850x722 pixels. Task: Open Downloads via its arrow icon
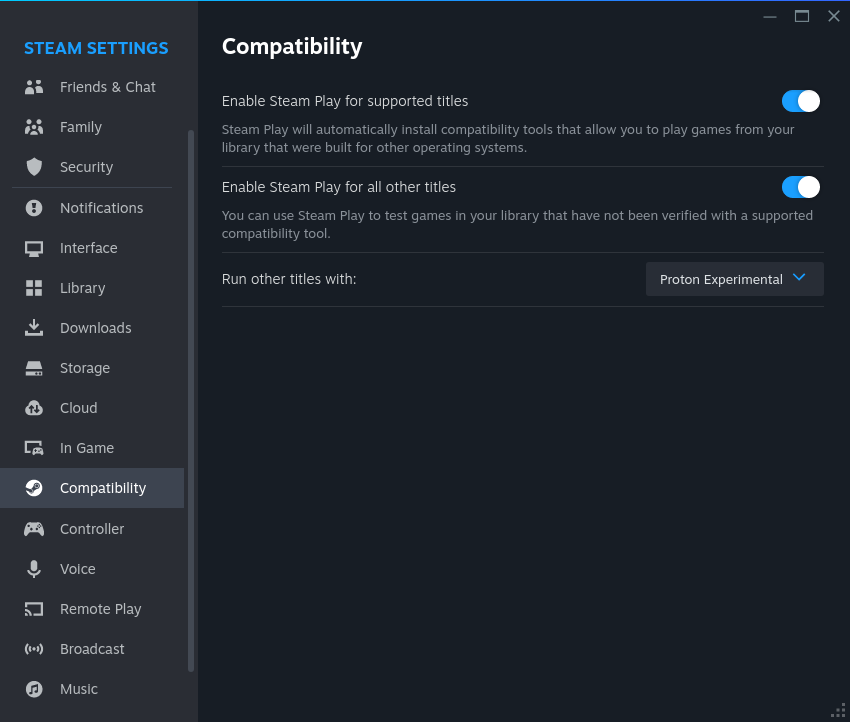coord(34,327)
